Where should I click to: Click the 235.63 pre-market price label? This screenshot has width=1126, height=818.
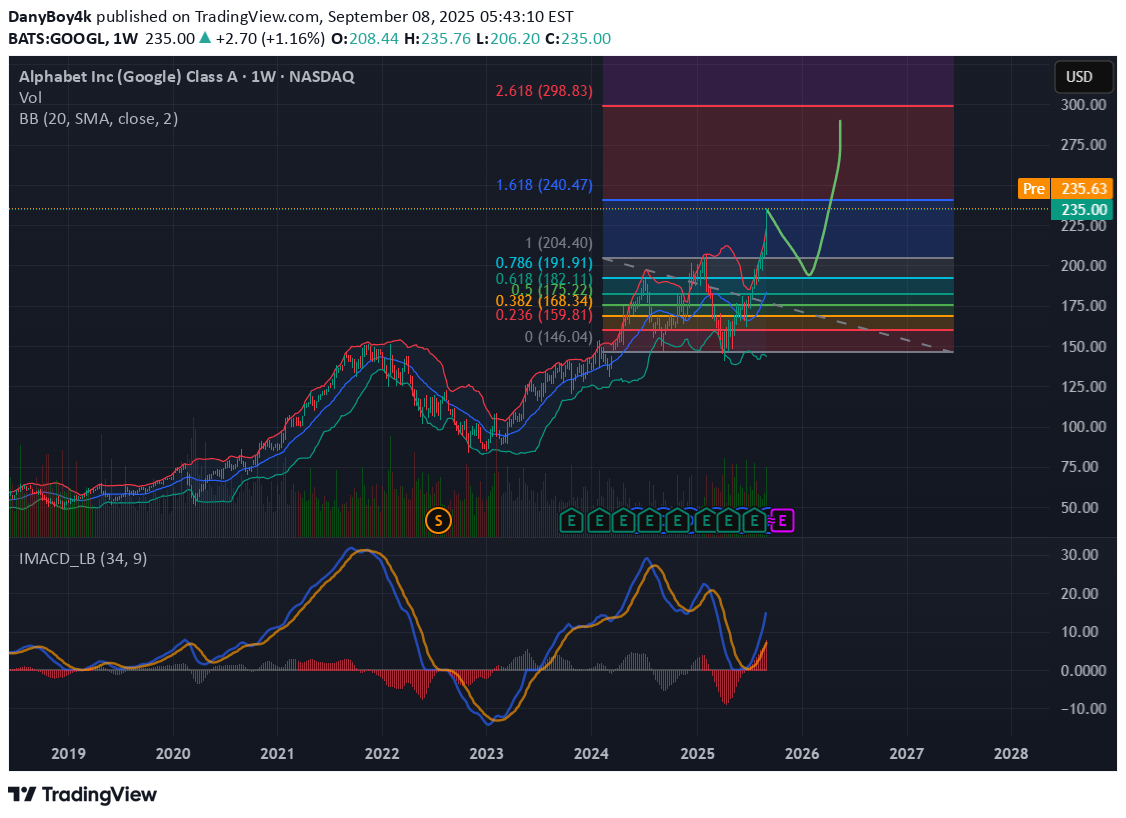tap(1084, 188)
